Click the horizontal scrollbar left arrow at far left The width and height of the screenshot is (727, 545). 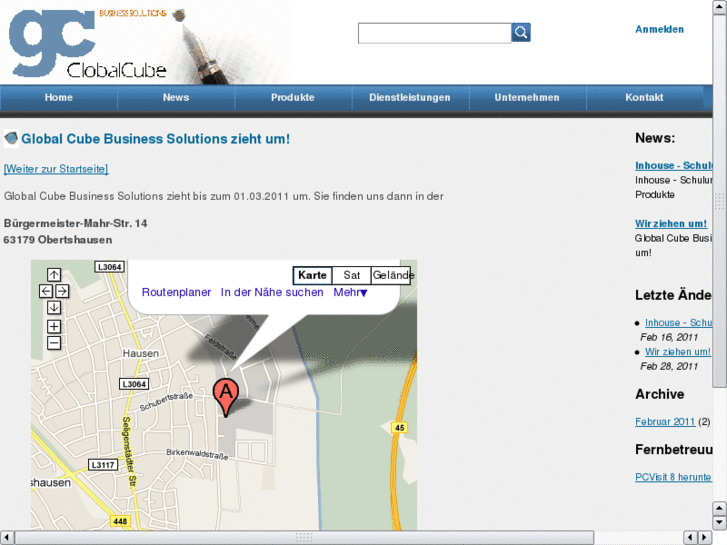pyautogui.click(x=6, y=538)
